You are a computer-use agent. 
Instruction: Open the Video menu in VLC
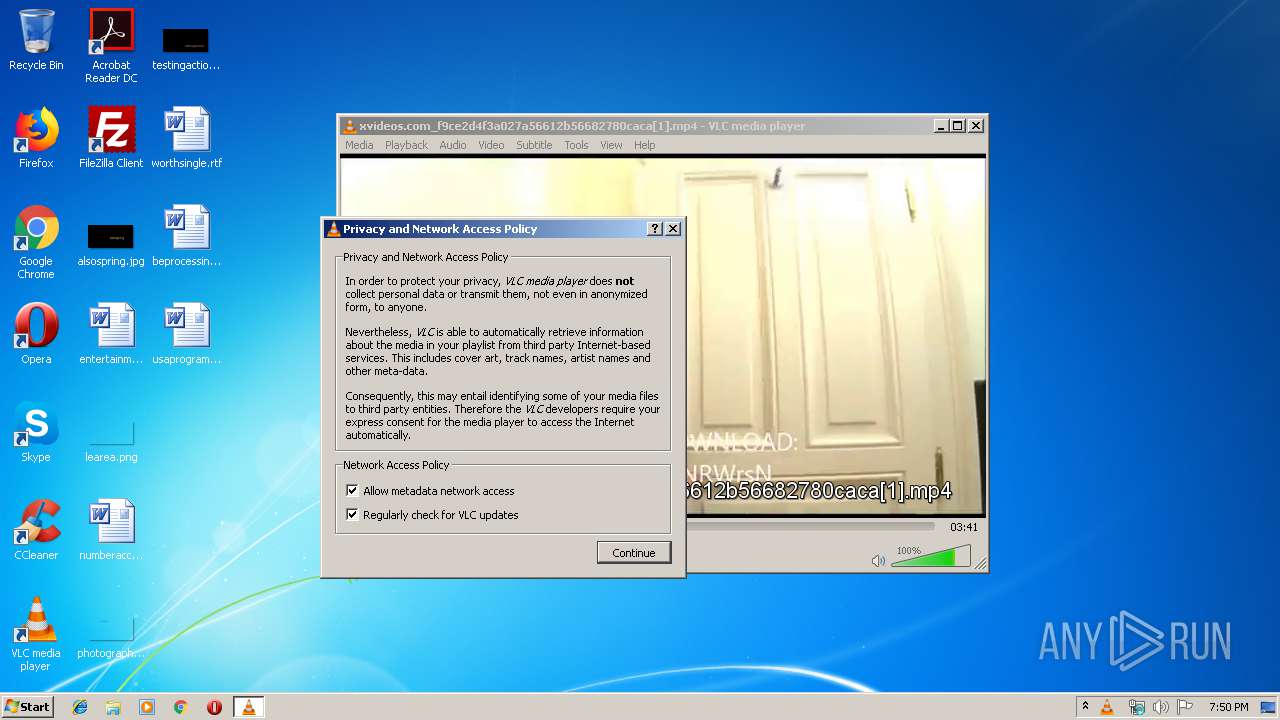pyautogui.click(x=491, y=145)
